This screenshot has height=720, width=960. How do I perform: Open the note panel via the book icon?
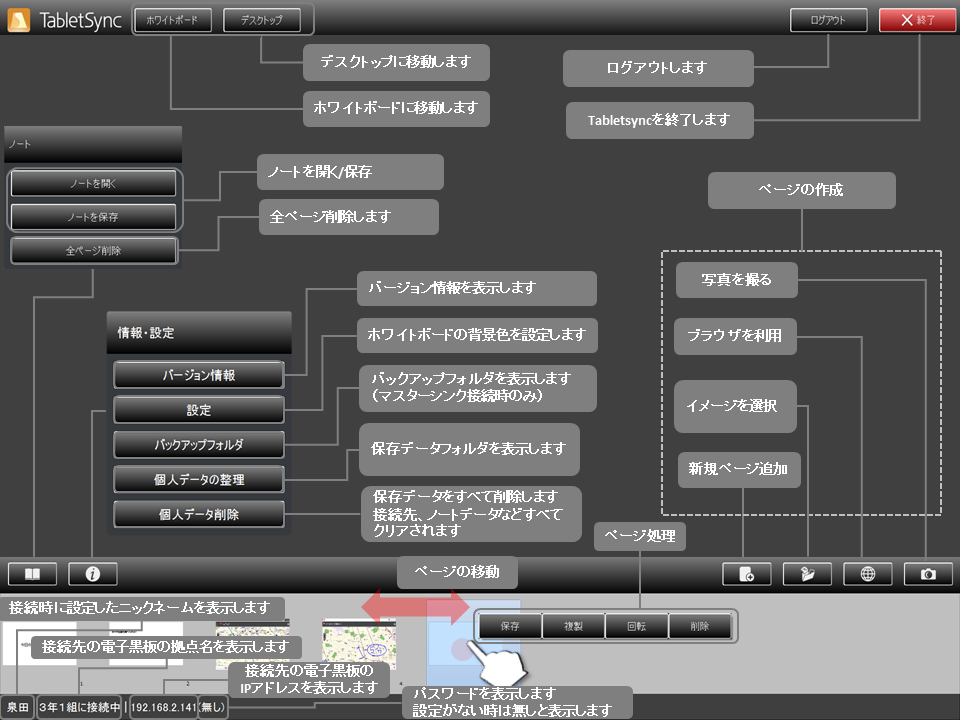[x=32, y=573]
